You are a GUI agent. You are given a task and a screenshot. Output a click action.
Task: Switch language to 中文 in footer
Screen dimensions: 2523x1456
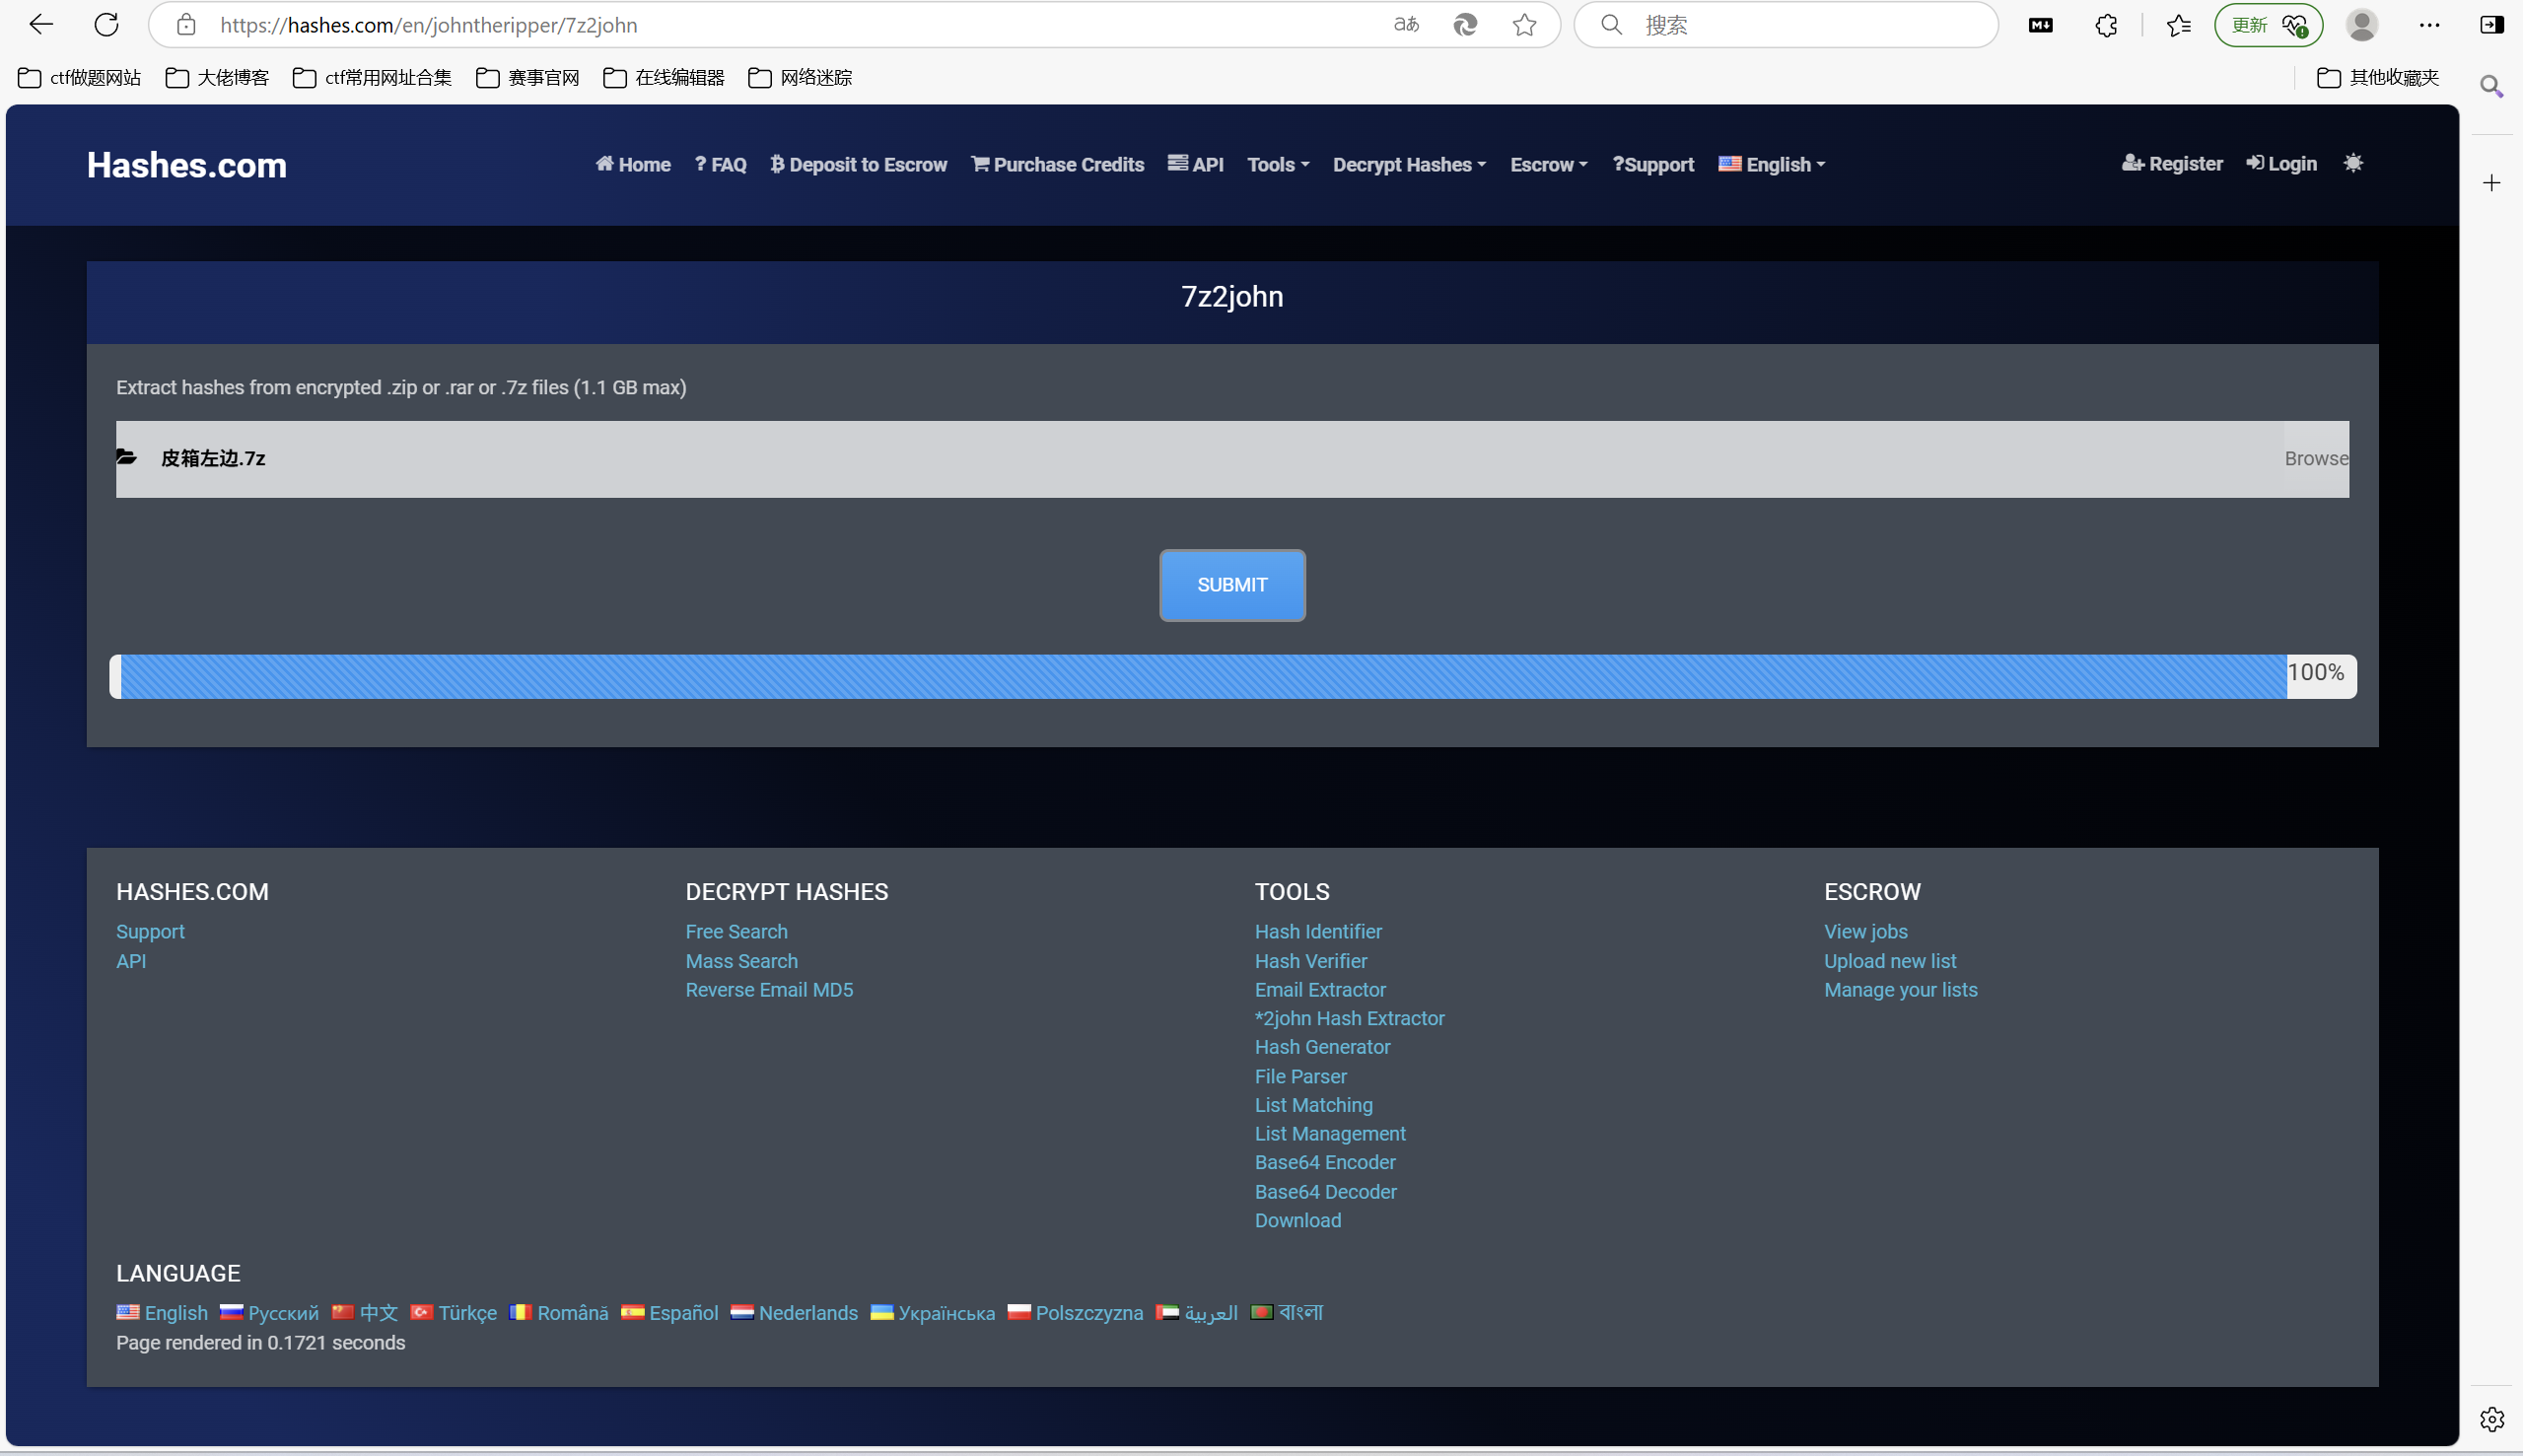(x=365, y=1313)
